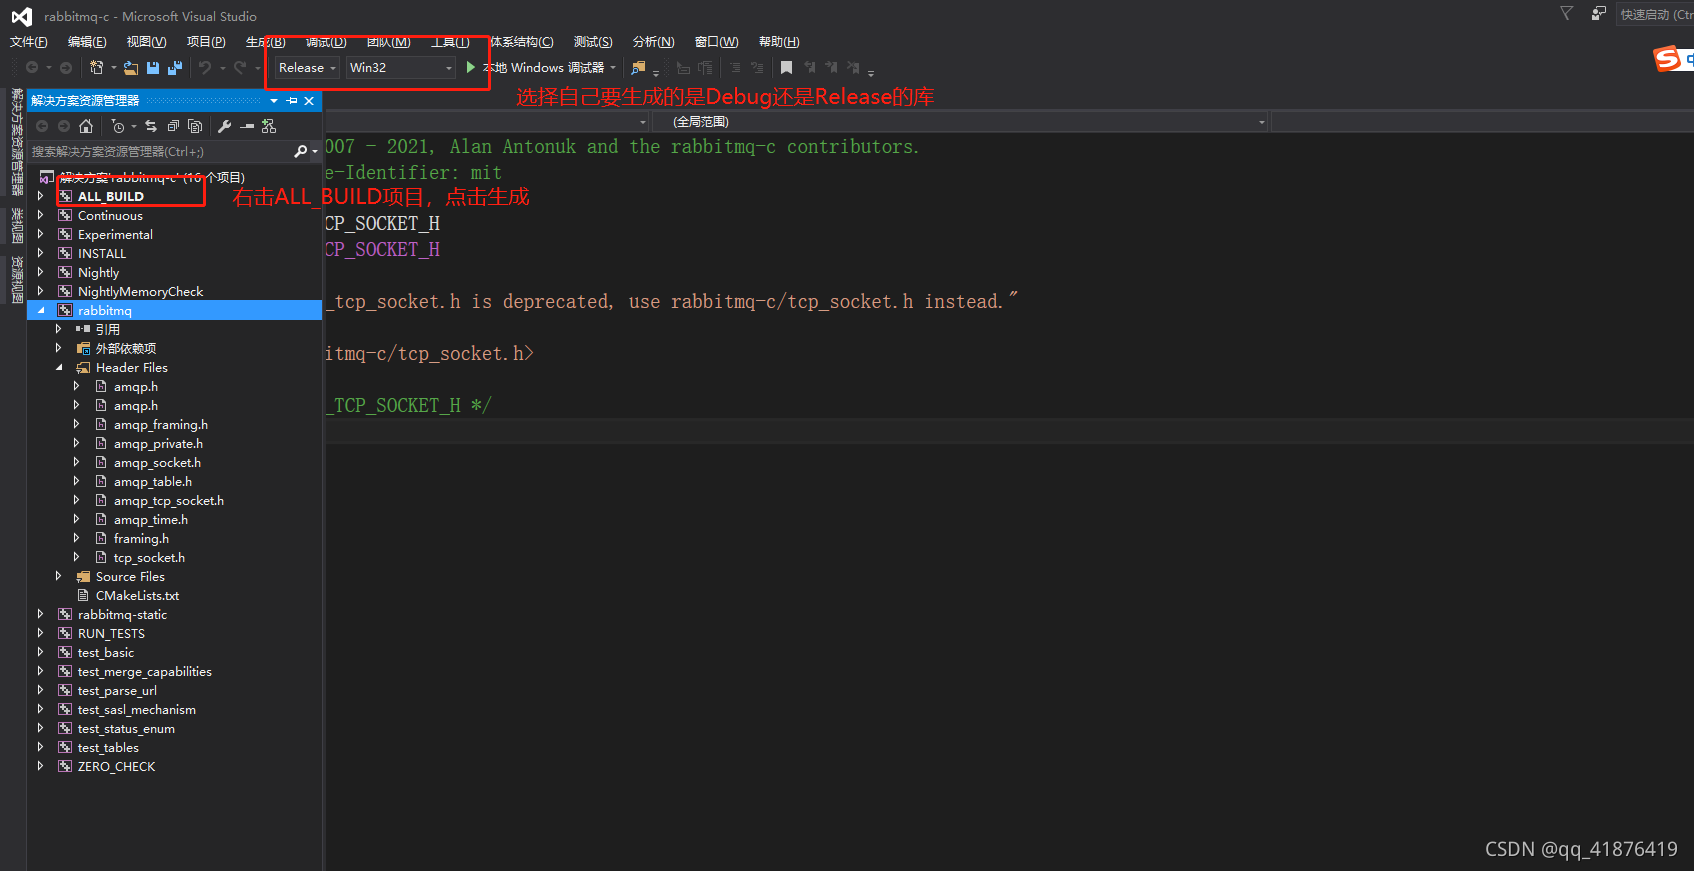
Task: Save the current file with disk icon
Action: 153,67
